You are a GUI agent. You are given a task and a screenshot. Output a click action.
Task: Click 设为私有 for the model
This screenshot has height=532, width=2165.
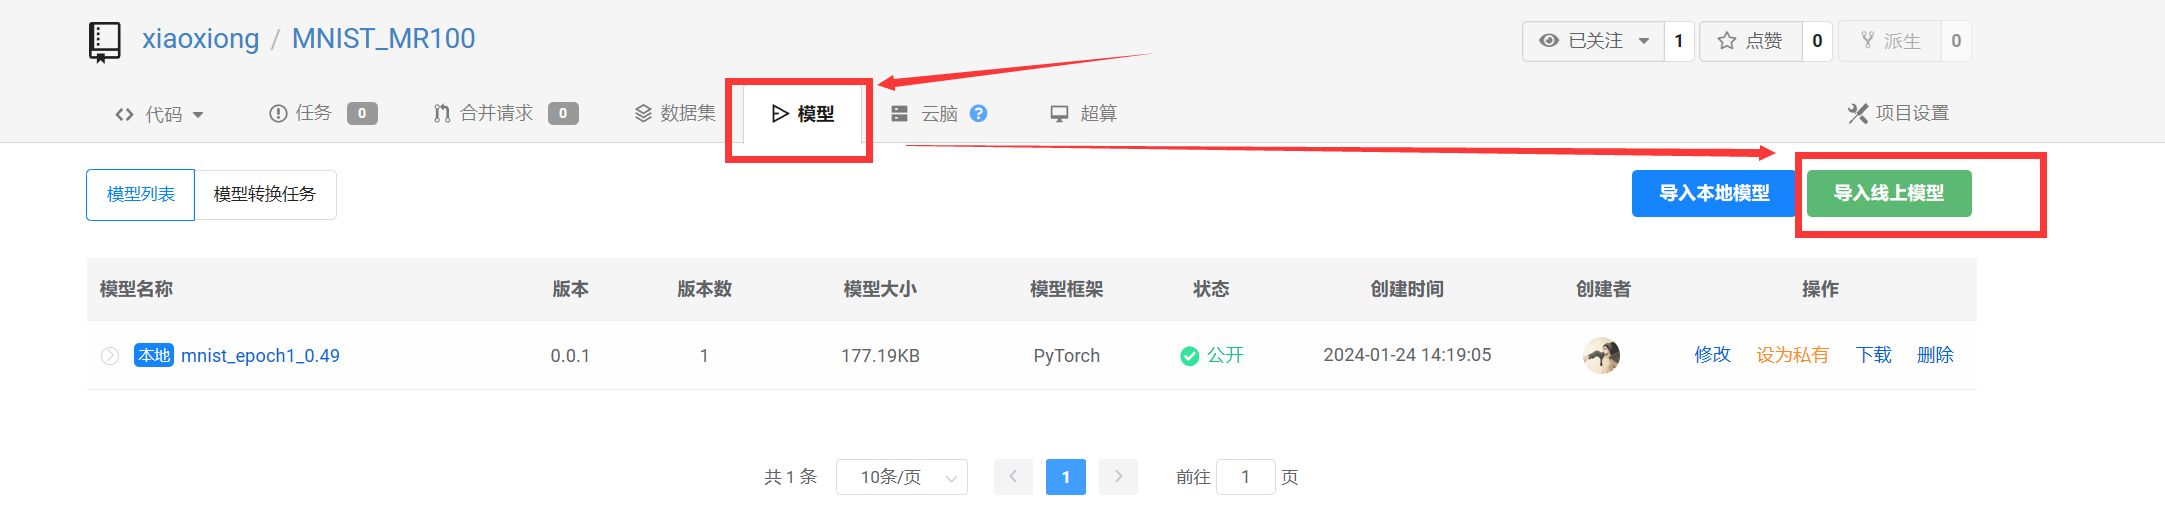pyautogui.click(x=1792, y=355)
